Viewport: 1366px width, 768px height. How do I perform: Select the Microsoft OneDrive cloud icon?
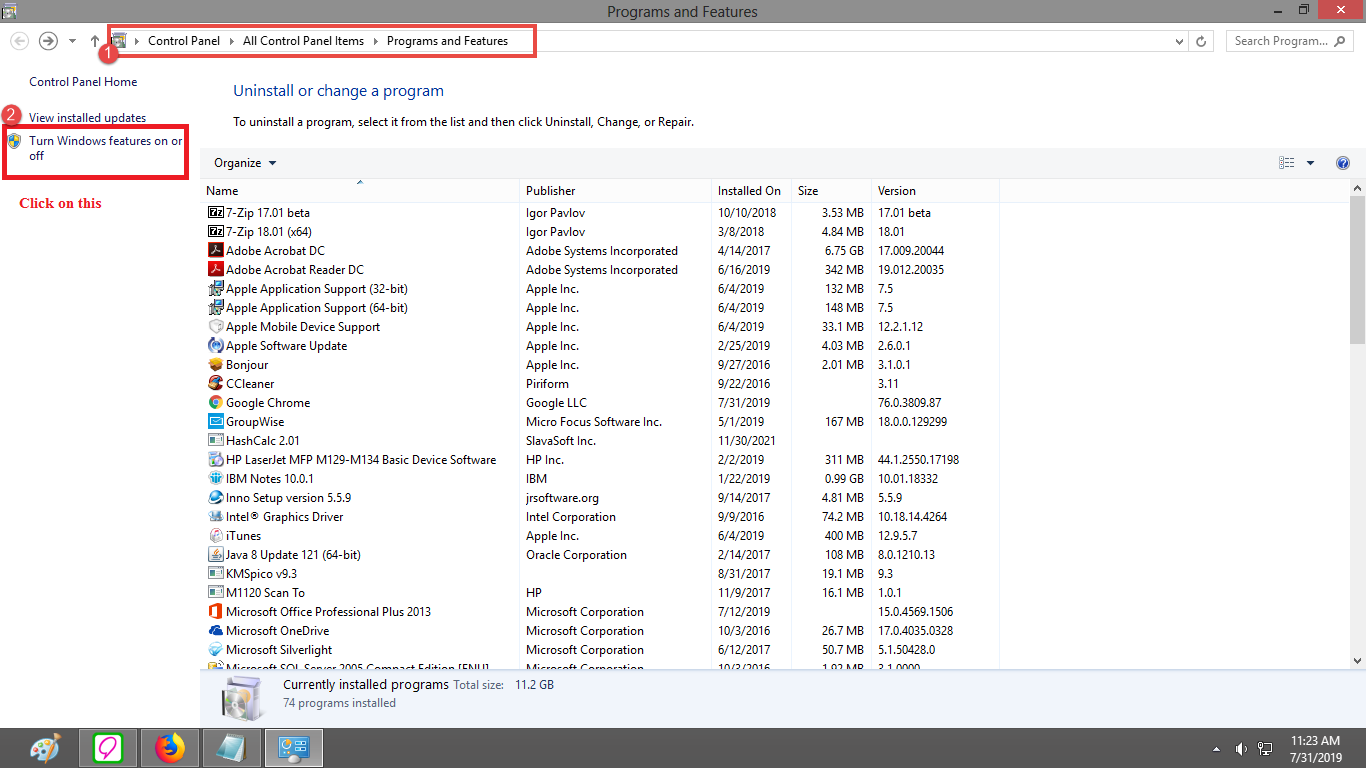pyautogui.click(x=215, y=630)
